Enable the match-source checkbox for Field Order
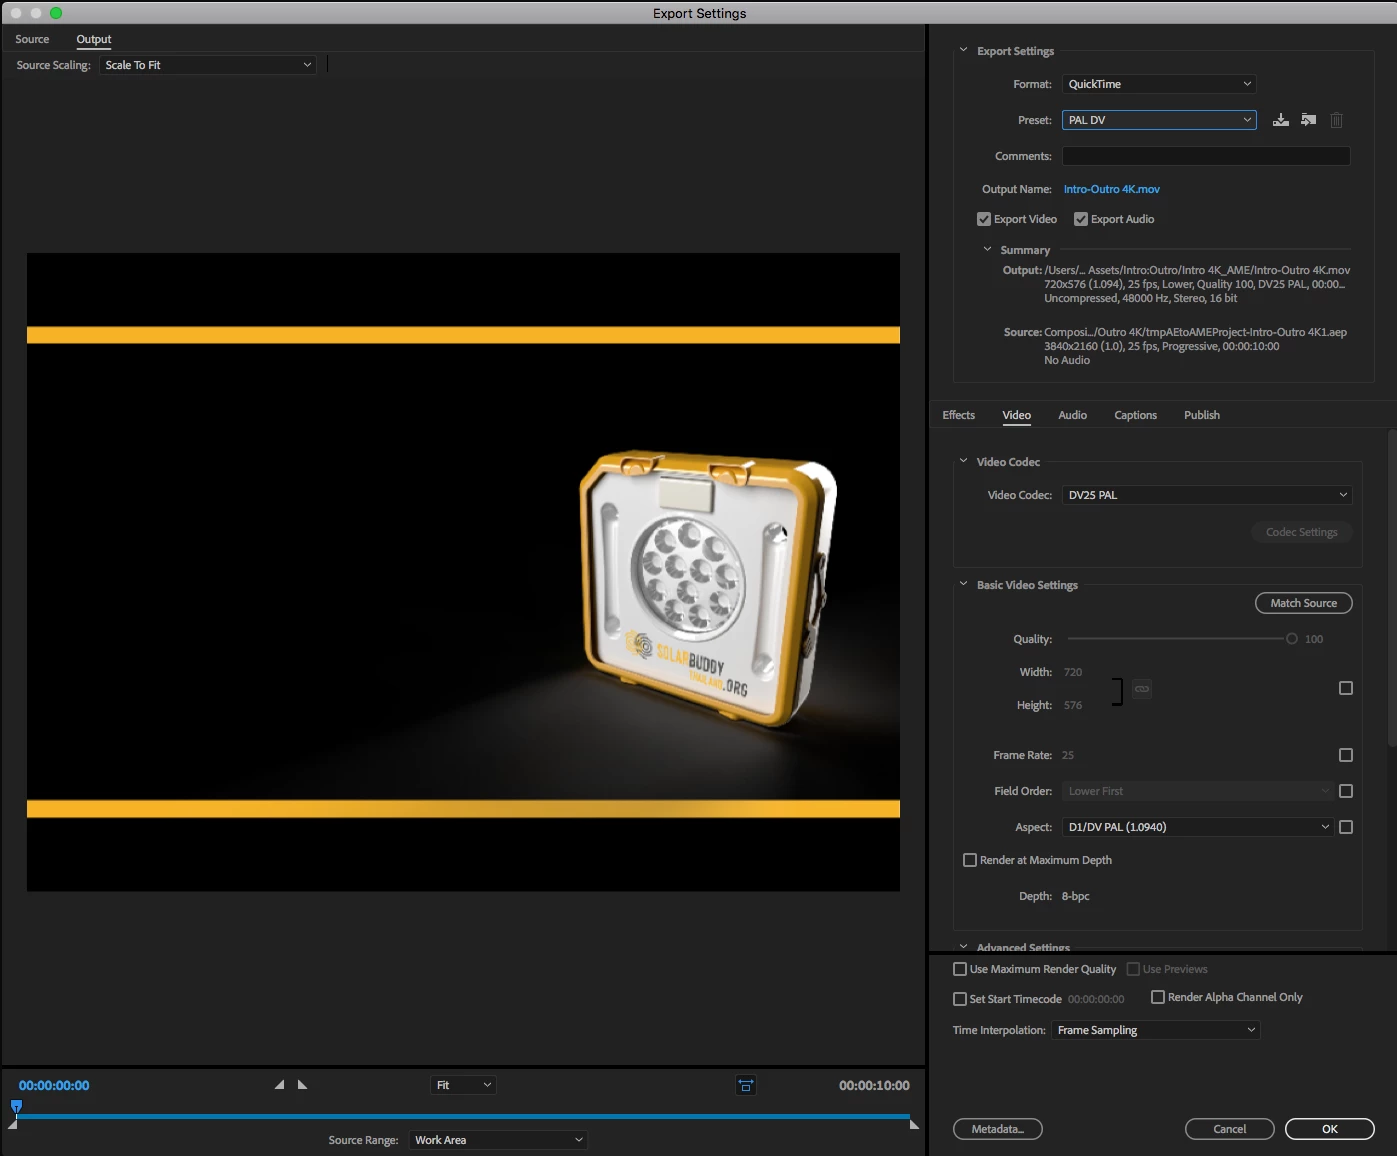The image size is (1397, 1156). (1346, 791)
